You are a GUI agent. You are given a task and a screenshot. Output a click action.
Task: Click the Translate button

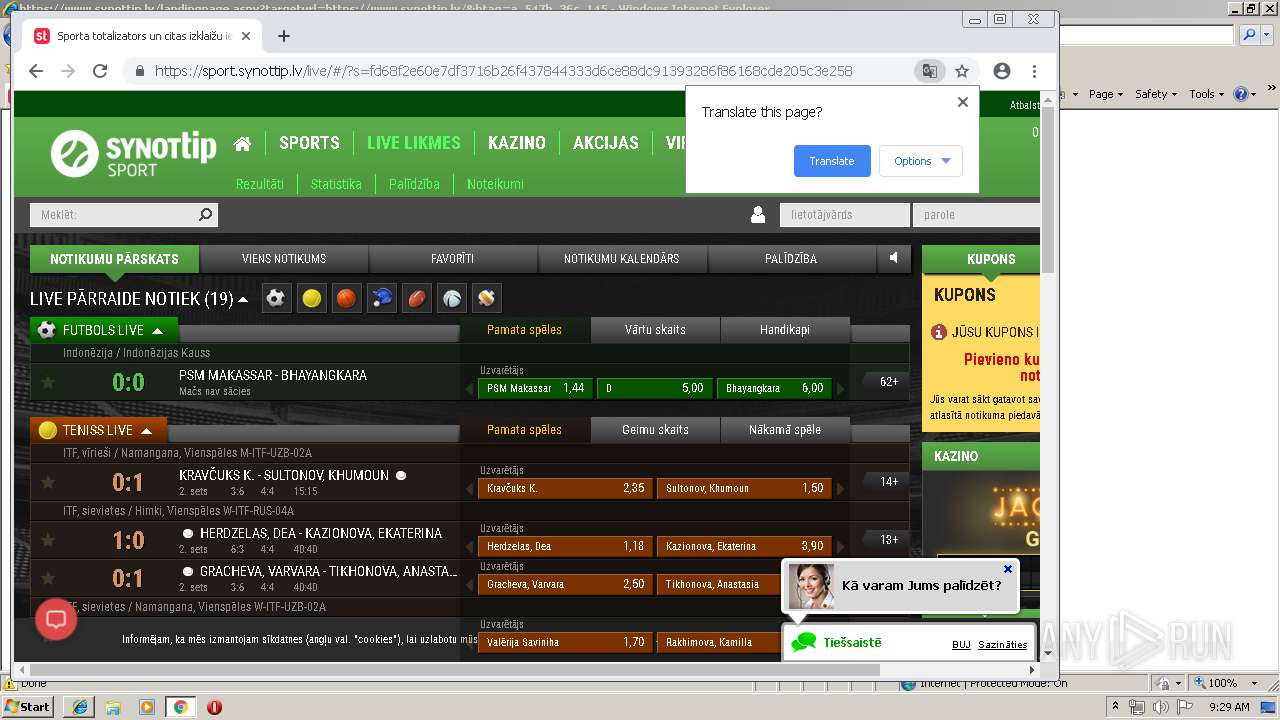[832, 161]
